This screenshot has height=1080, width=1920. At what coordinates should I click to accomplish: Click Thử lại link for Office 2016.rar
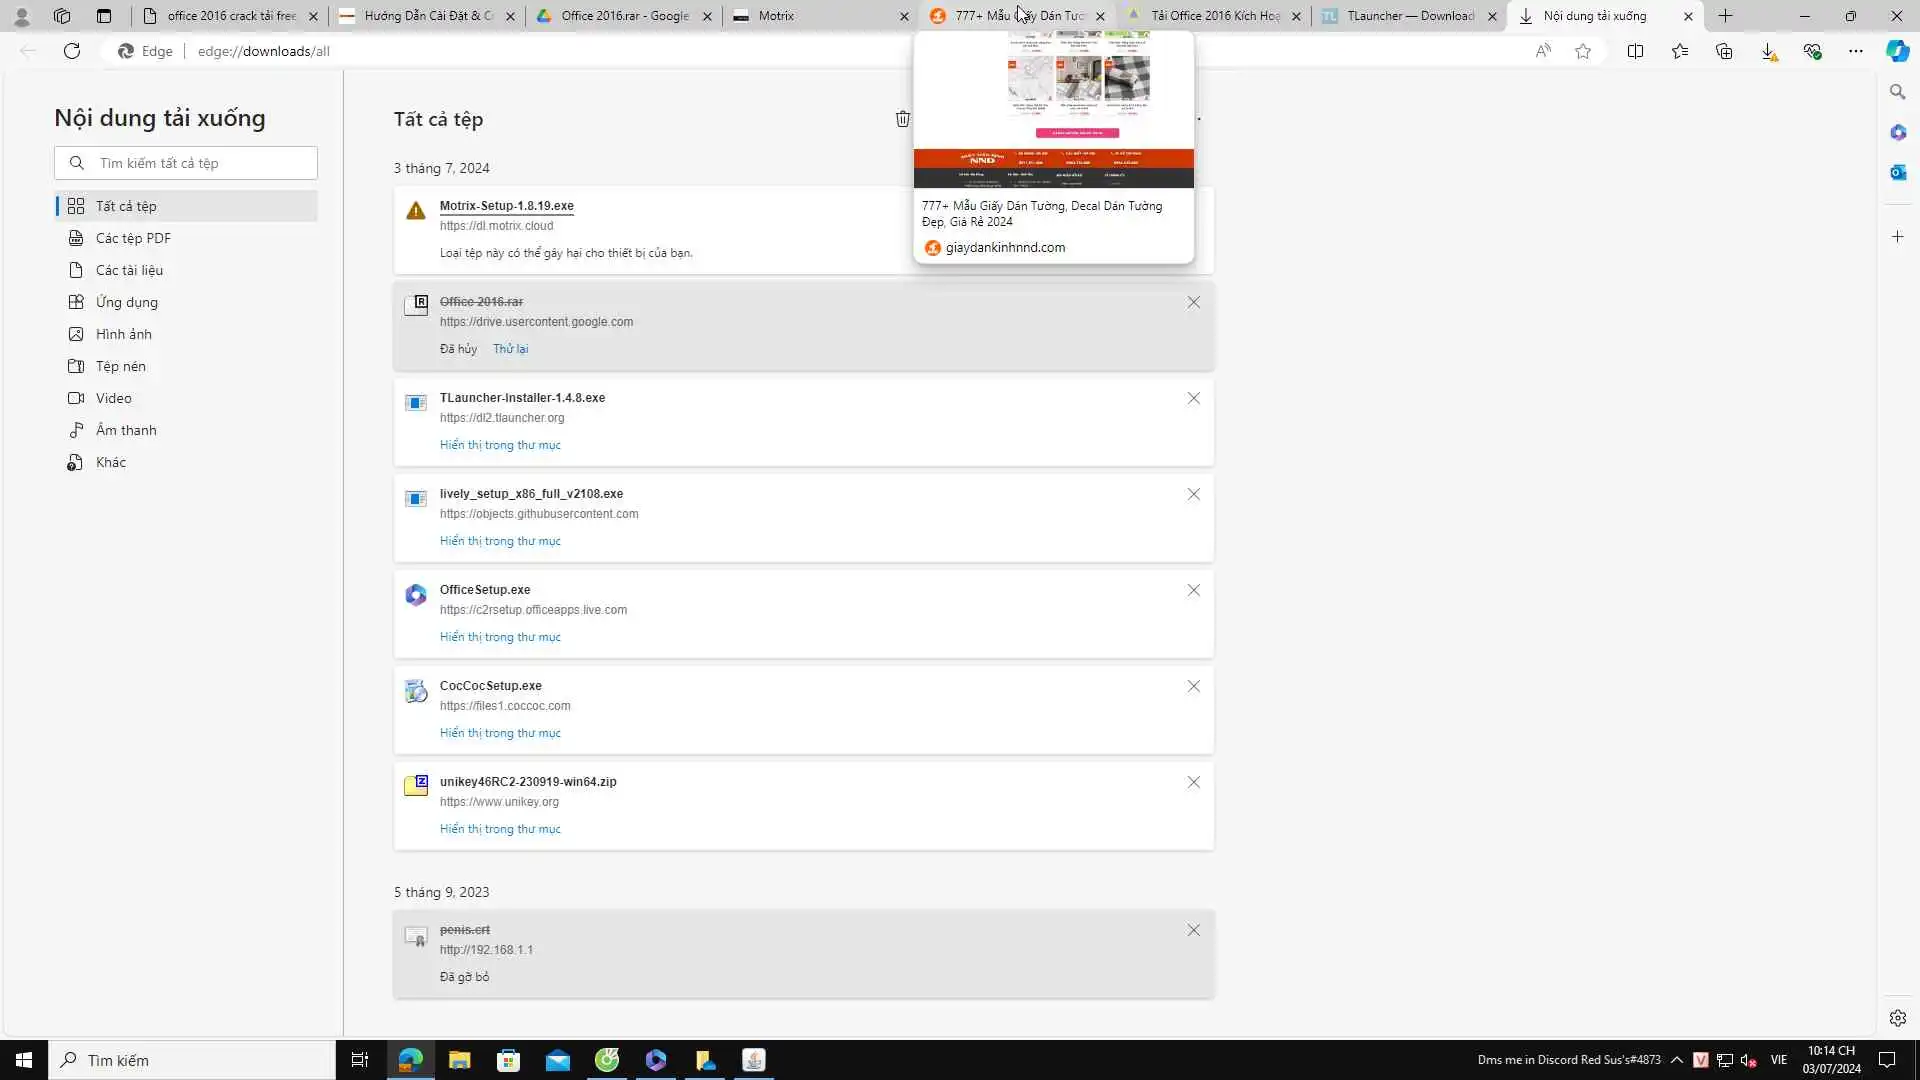[510, 349]
